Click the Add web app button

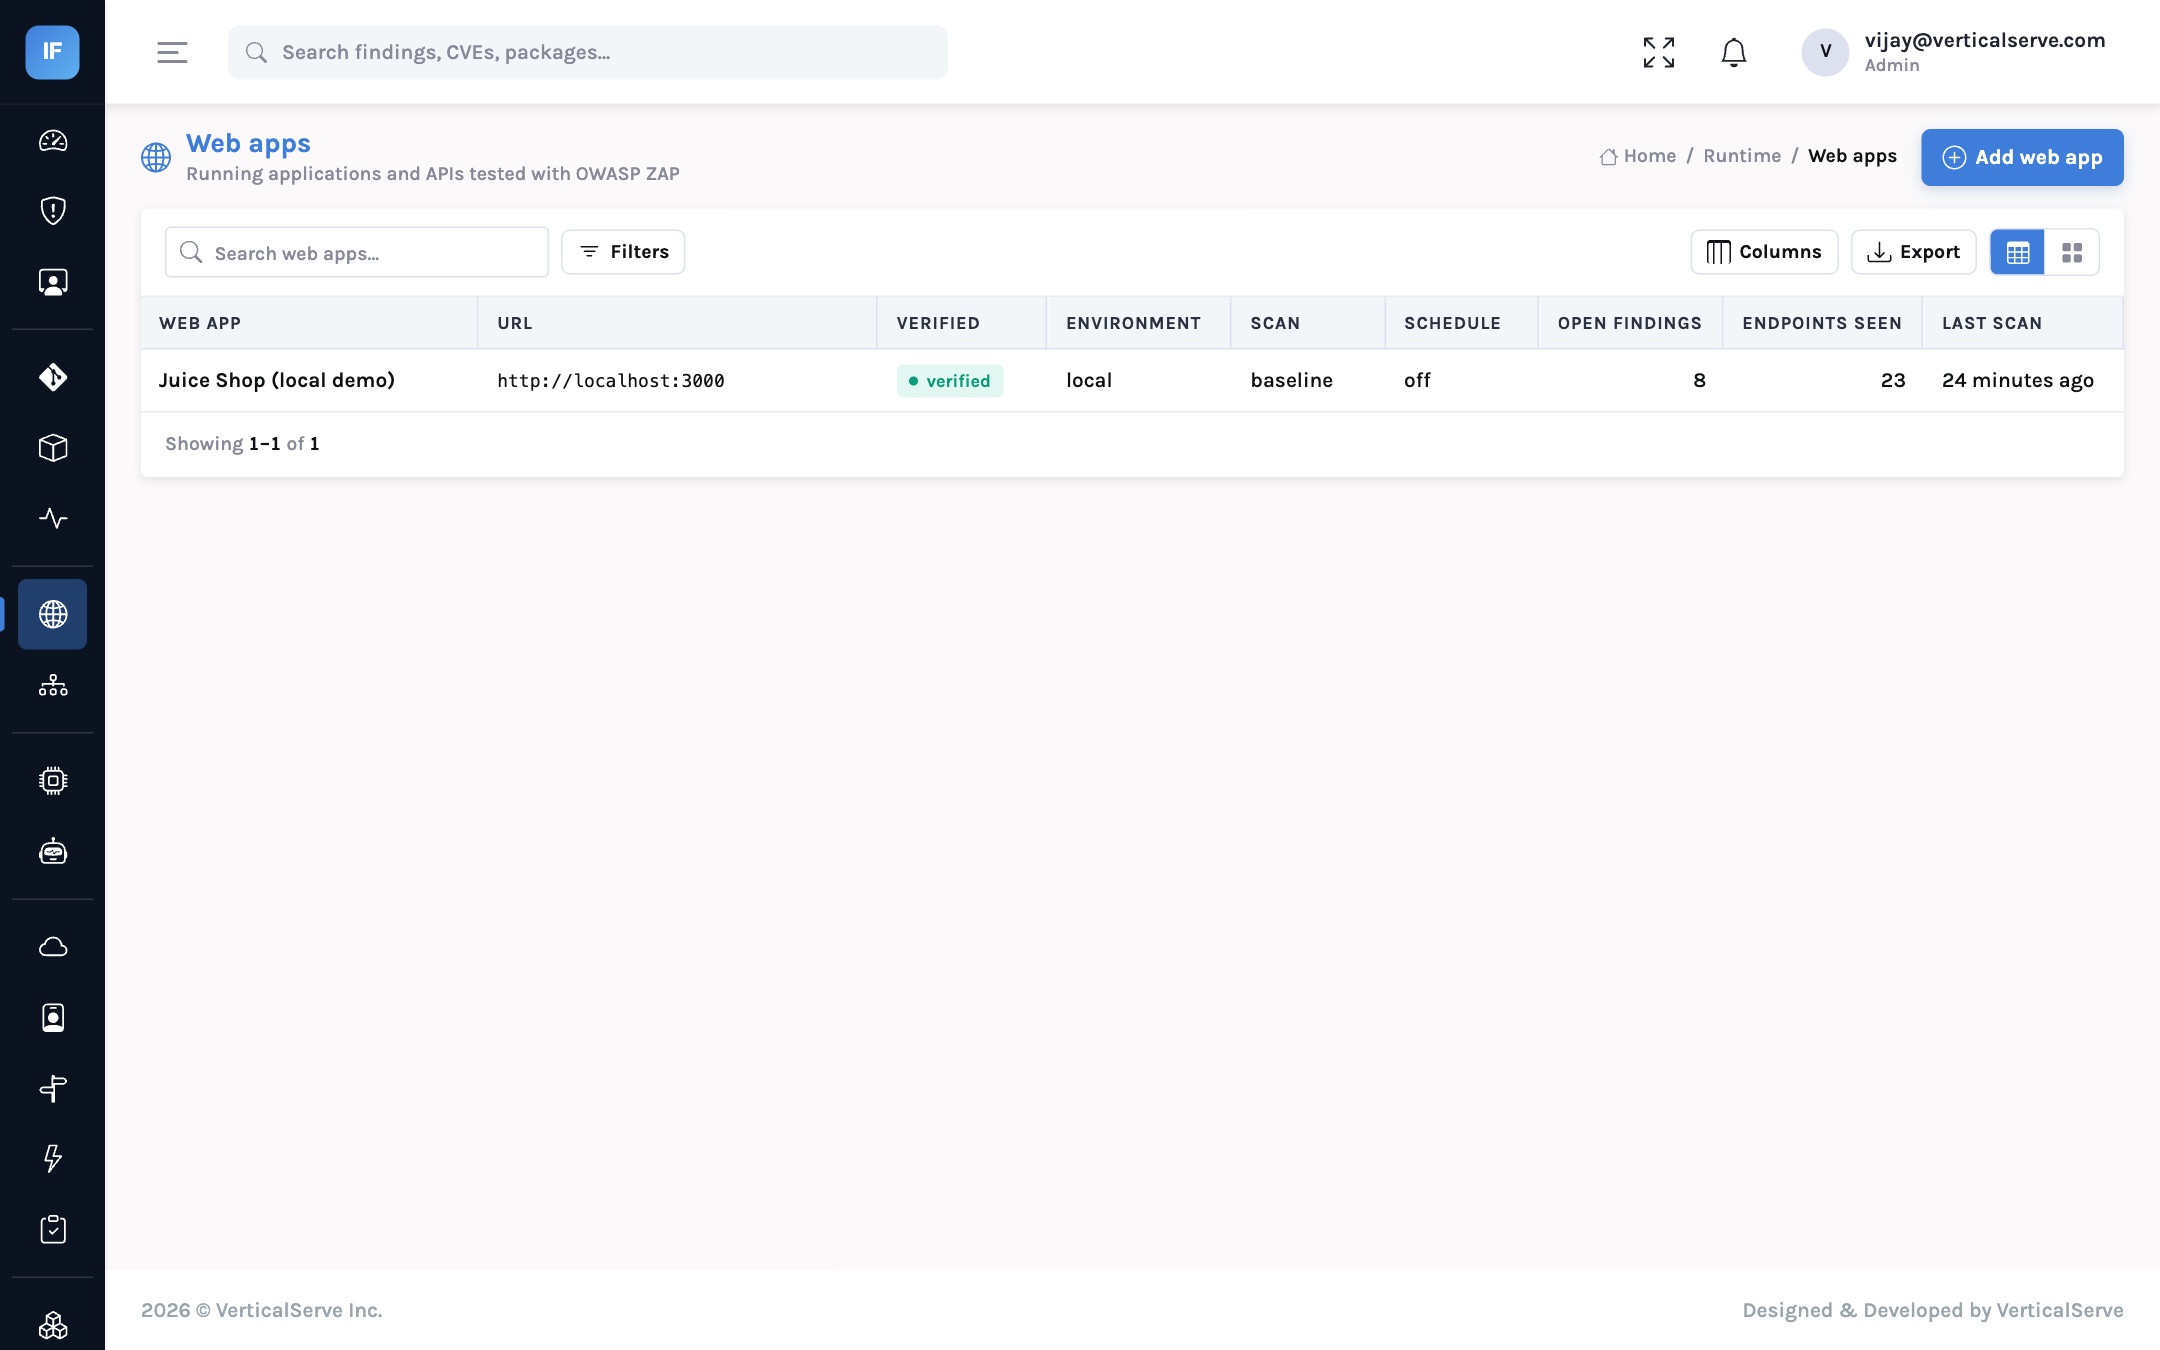[2022, 157]
